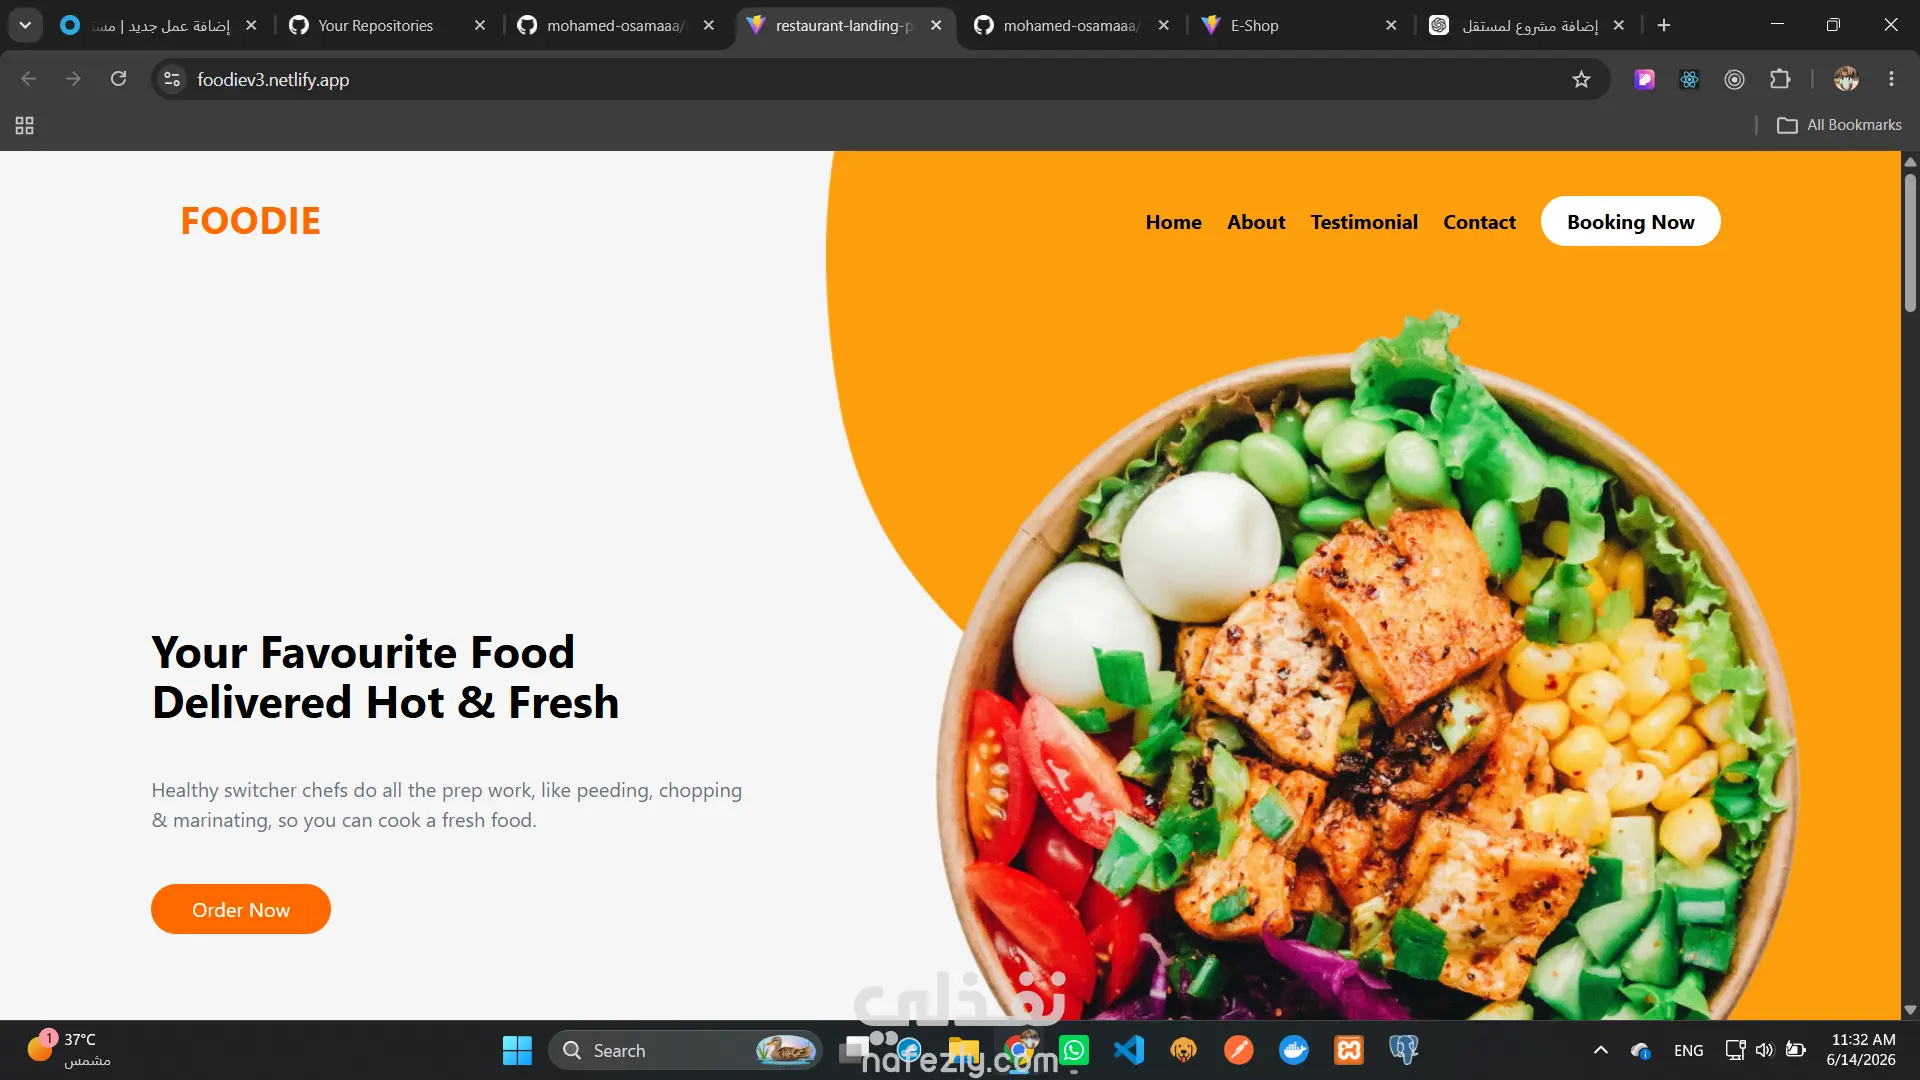This screenshot has height=1080, width=1920.
Task: Close the restaurant-landing-p tab
Action: 936,25
